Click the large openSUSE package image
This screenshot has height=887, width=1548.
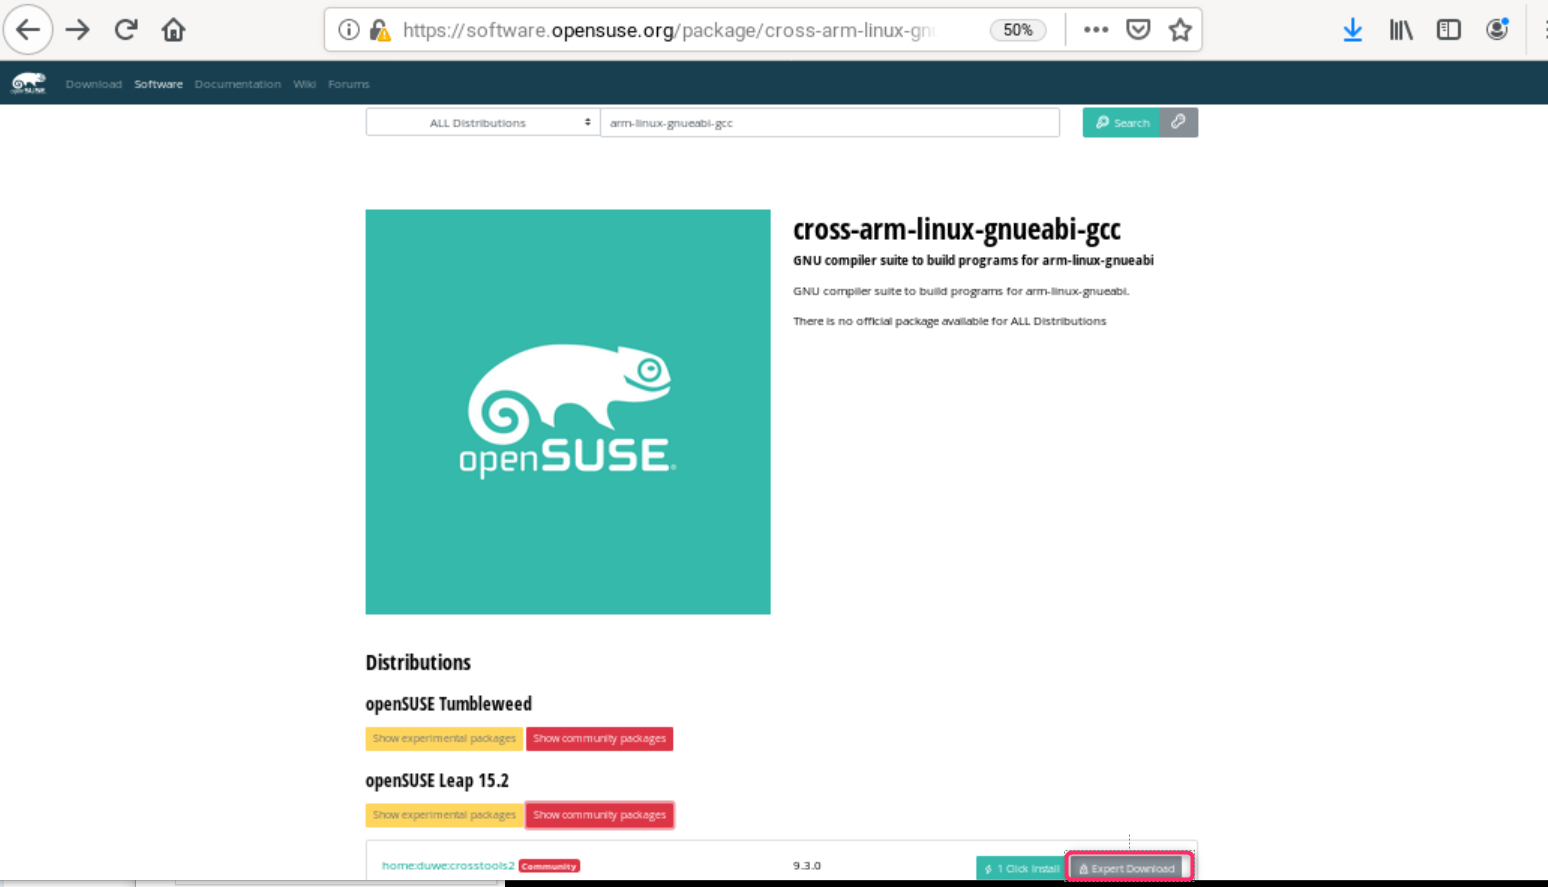(568, 411)
